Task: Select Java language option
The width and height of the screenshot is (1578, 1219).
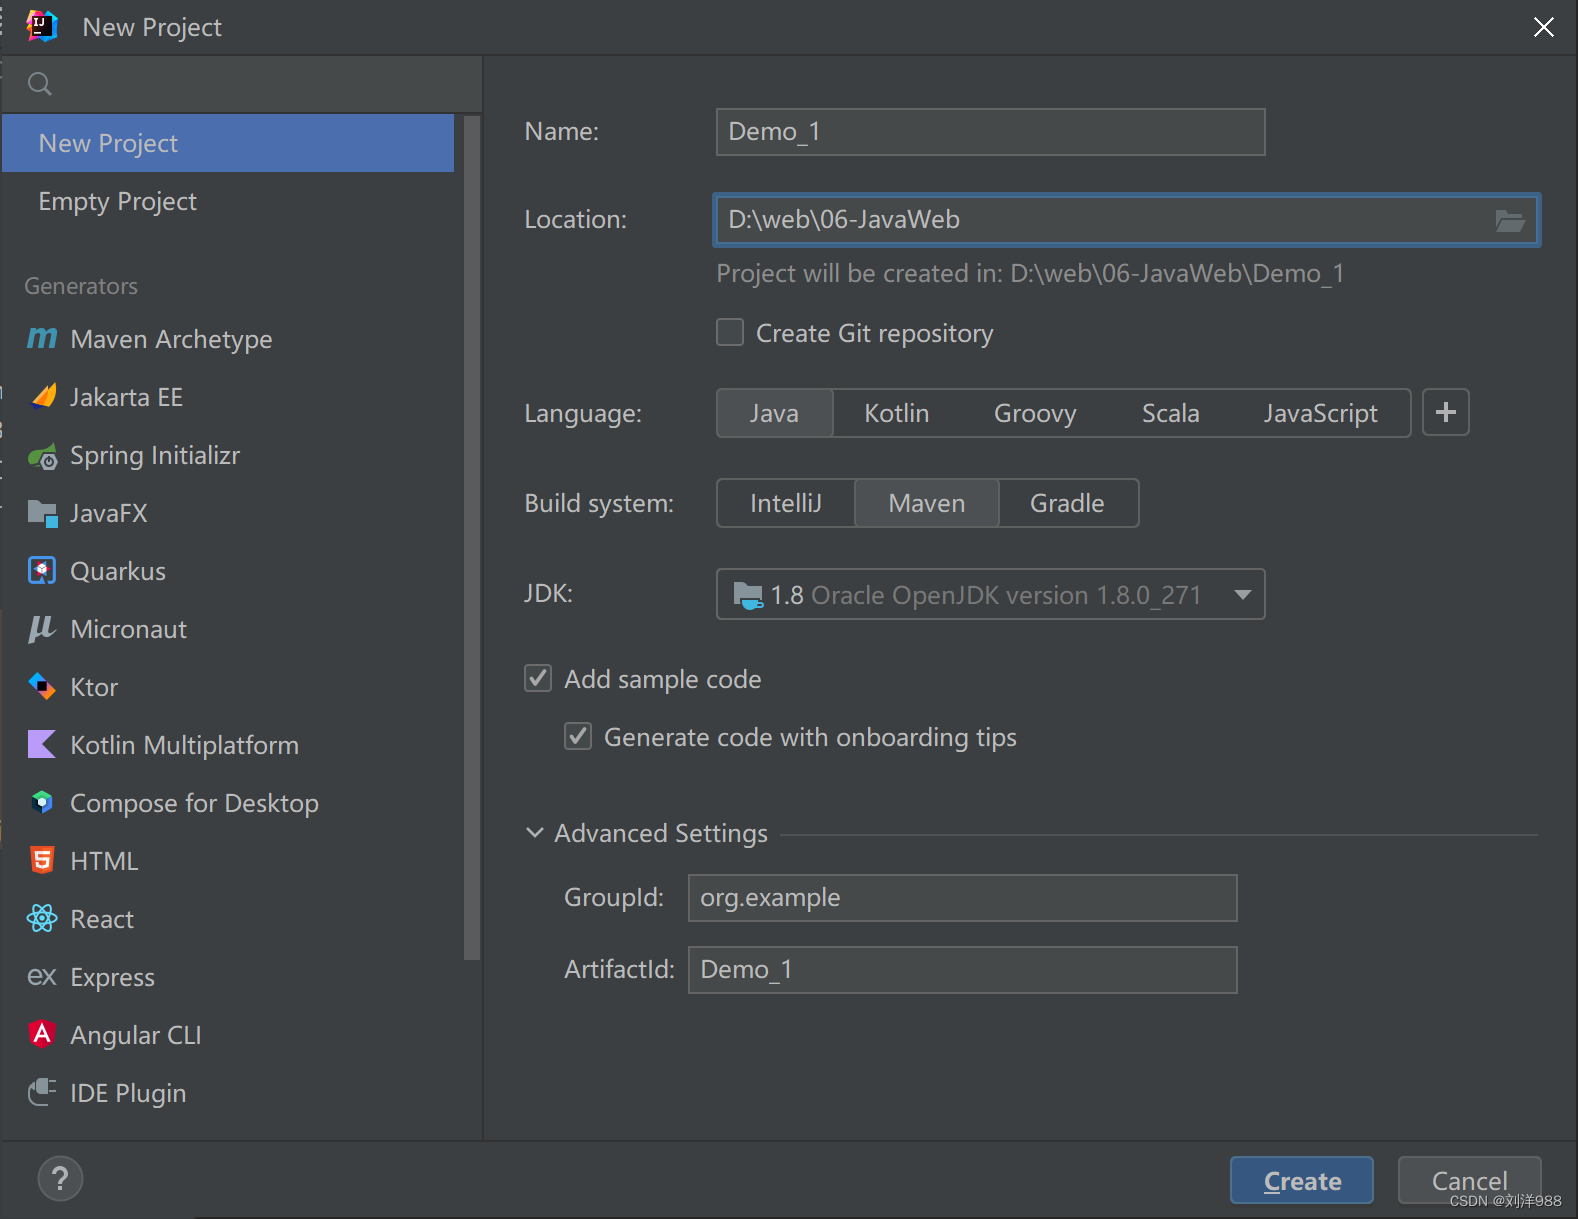Action: point(774,413)
